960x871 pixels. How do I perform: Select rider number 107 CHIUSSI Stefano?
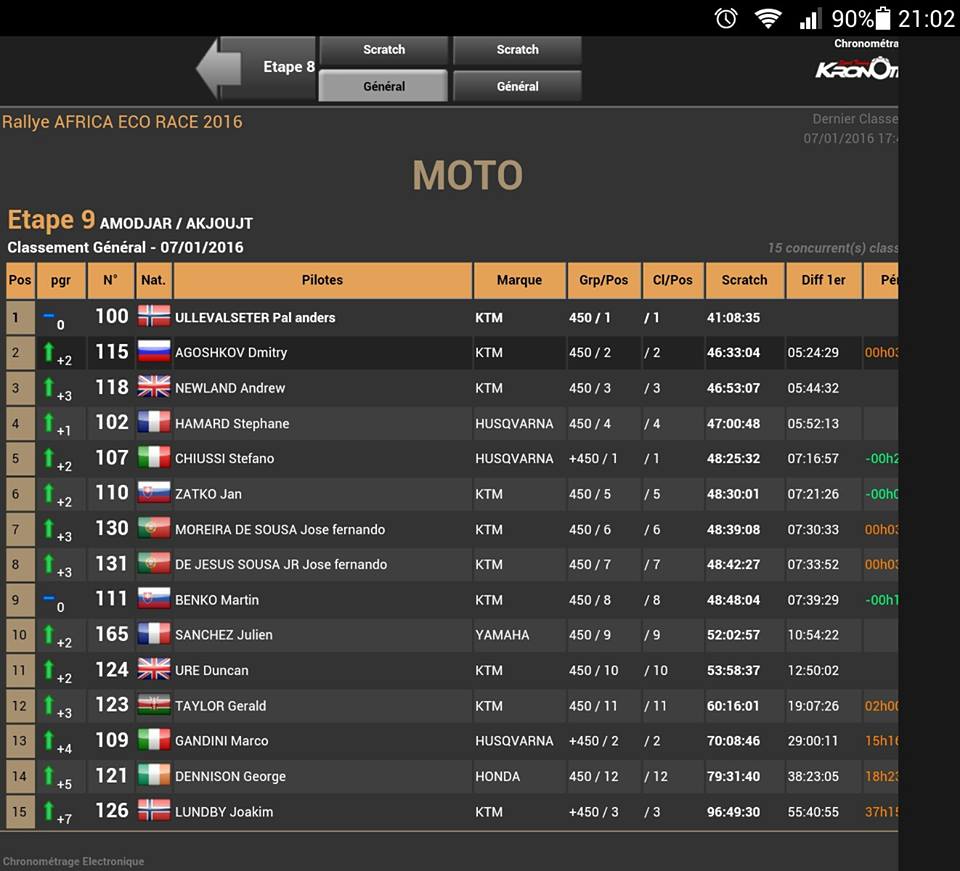pos(224,458)
